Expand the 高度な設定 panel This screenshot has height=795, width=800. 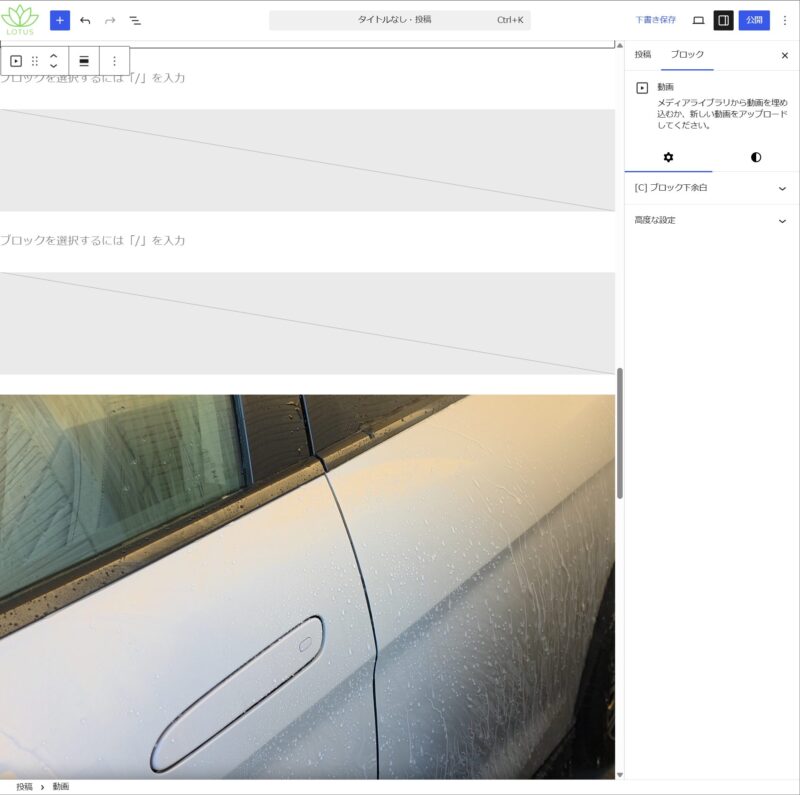click(x=711, y=220)
